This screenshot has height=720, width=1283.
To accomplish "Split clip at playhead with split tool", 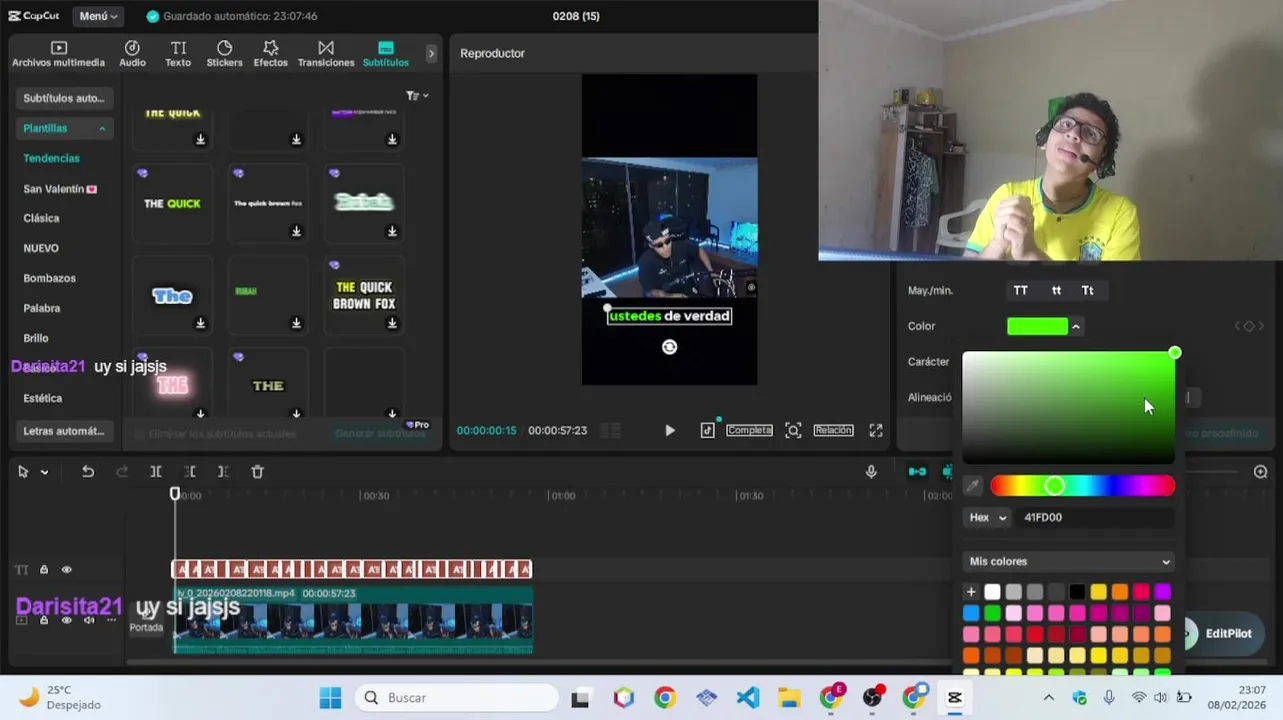I will click(156, 472).
